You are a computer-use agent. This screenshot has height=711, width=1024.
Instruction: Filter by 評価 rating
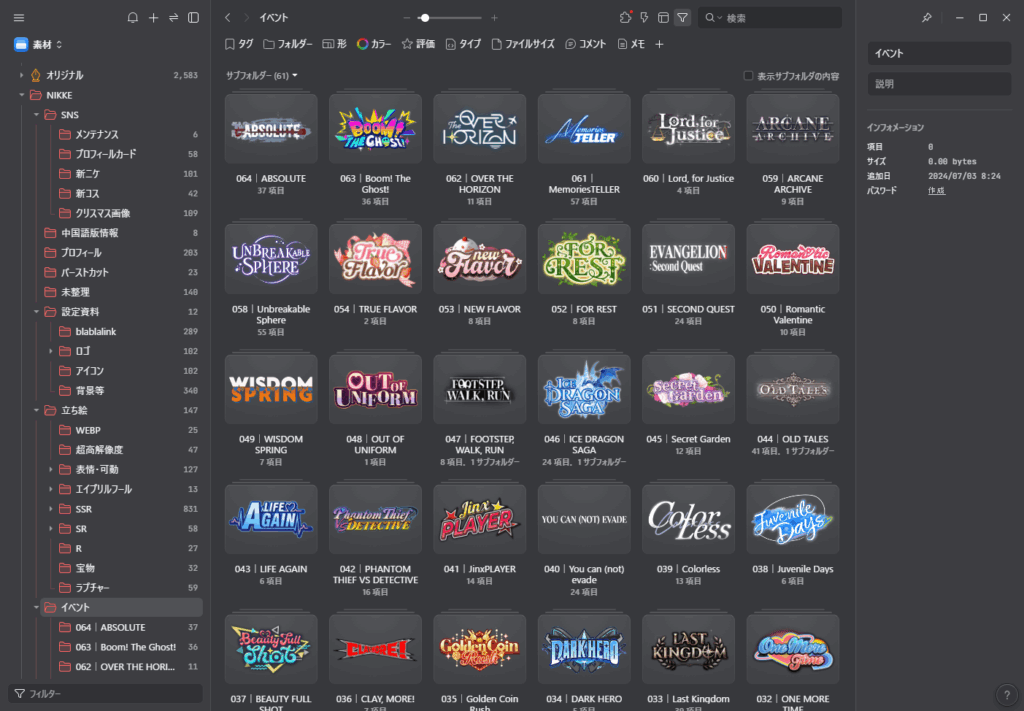point(419,44)
